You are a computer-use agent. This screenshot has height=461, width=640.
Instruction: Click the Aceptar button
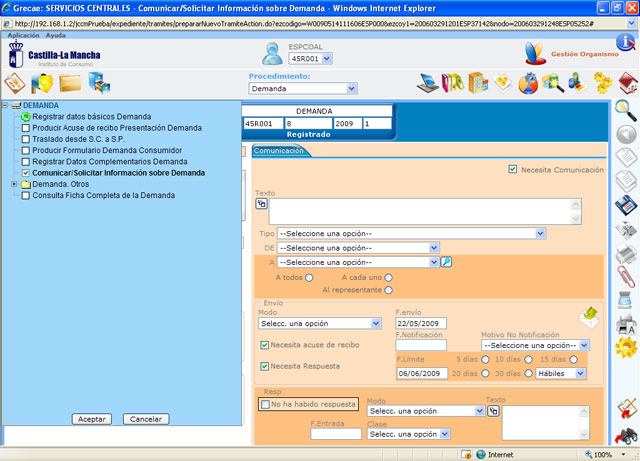[92, 419]
